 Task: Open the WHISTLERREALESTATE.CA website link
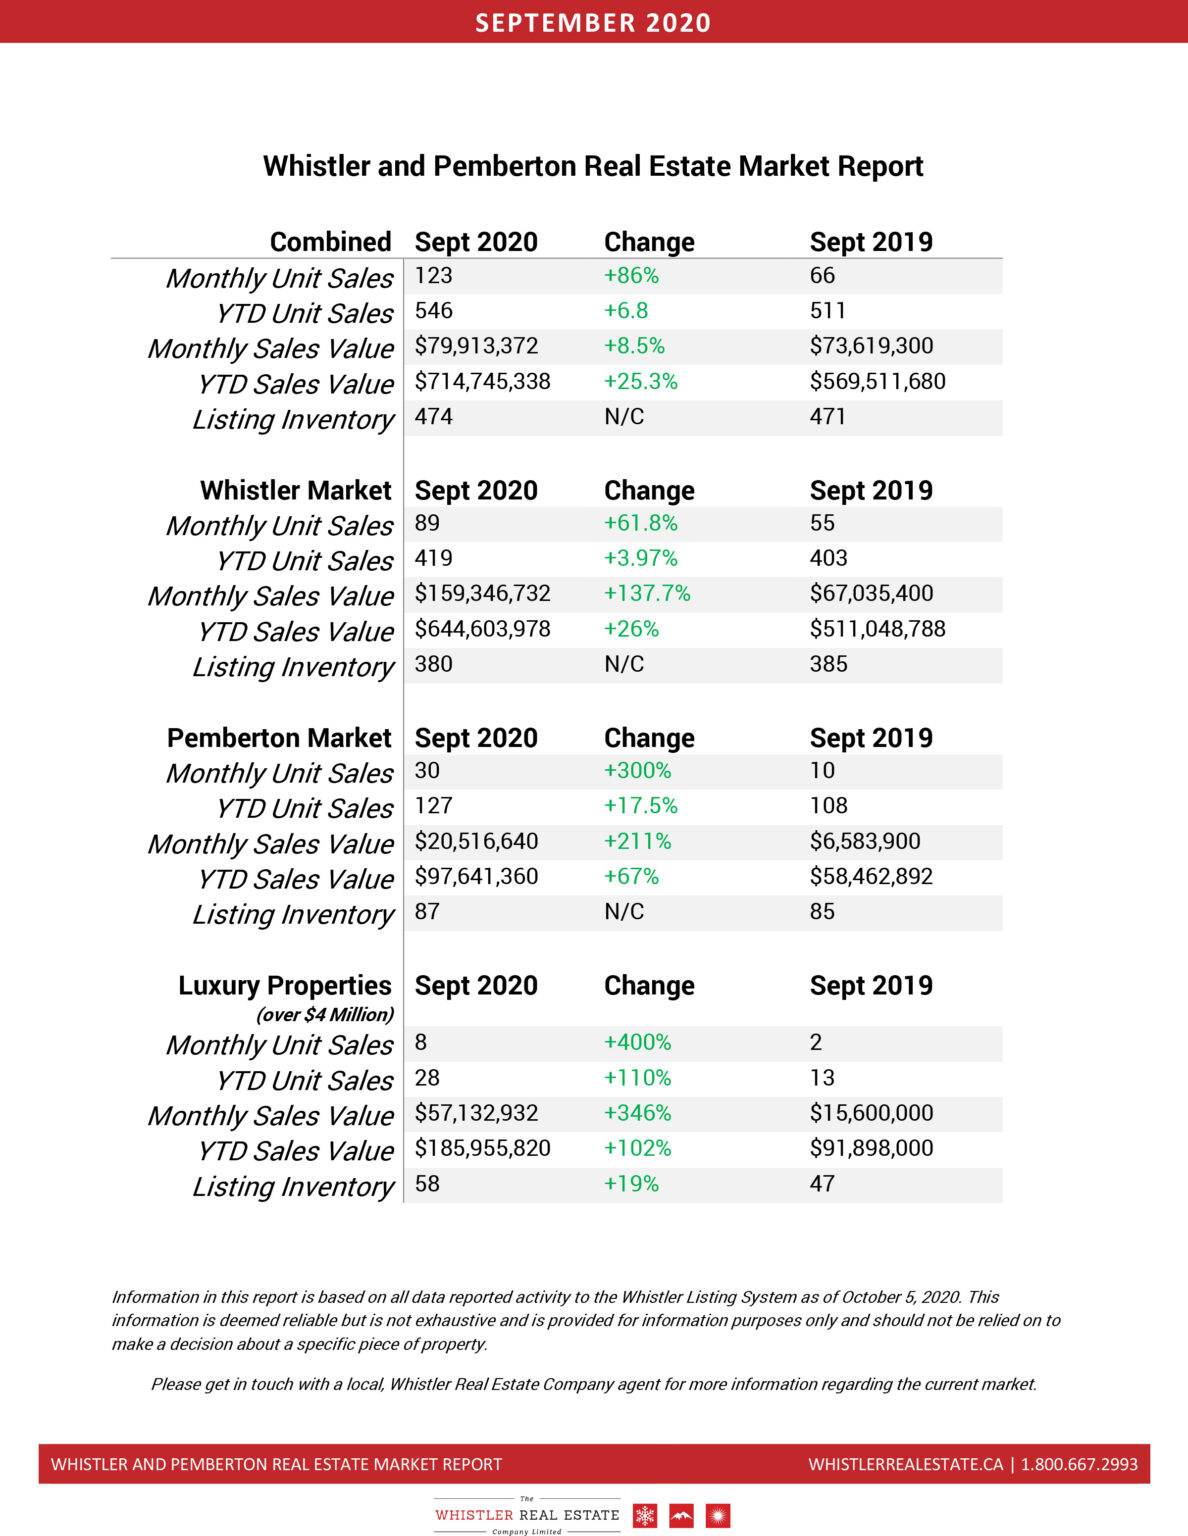[x=905, y=1464]
